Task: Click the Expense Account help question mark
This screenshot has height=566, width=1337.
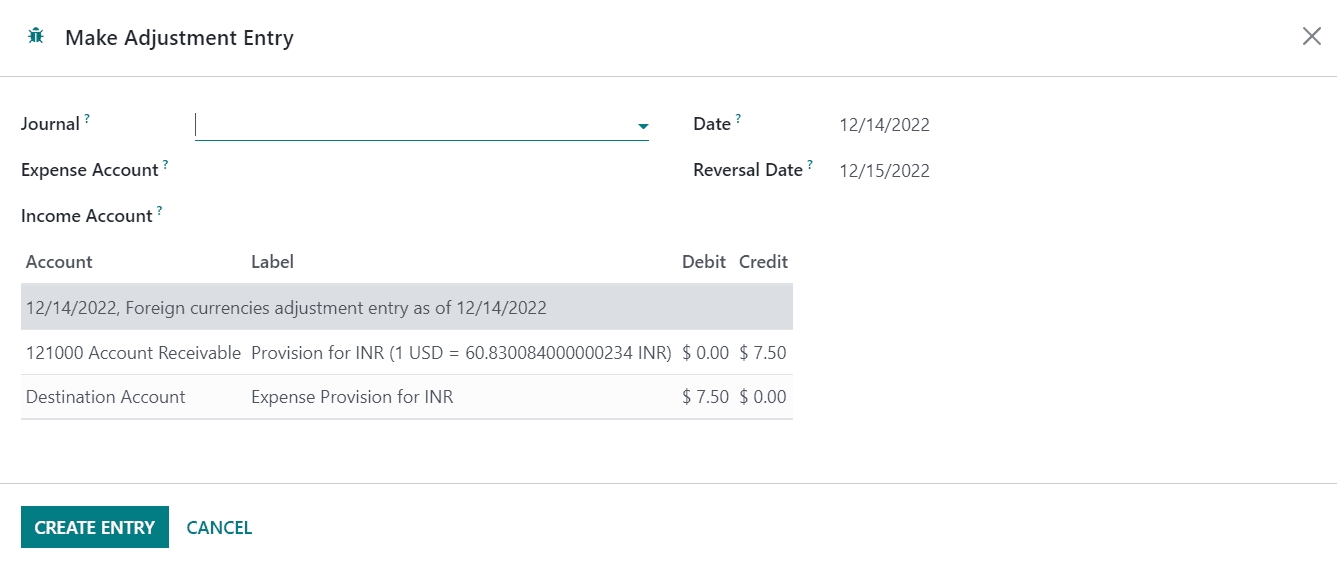Action: coord(165,164)
